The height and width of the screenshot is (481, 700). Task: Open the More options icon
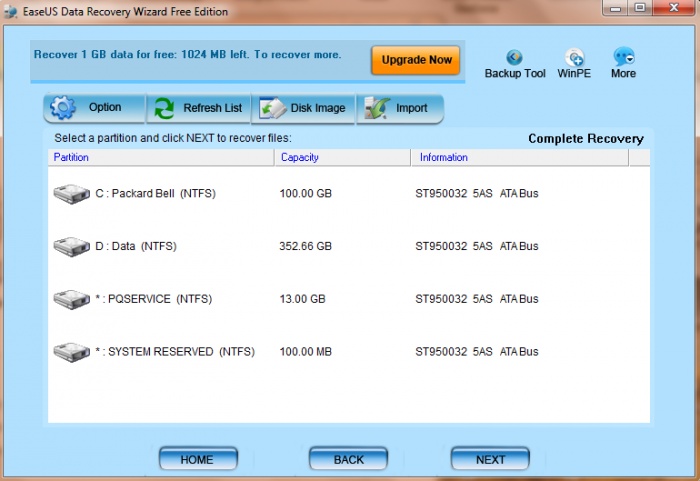coord(623,59)
